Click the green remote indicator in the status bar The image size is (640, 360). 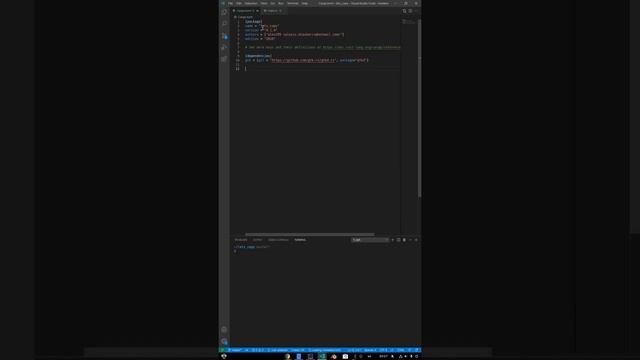click(221, 350)
